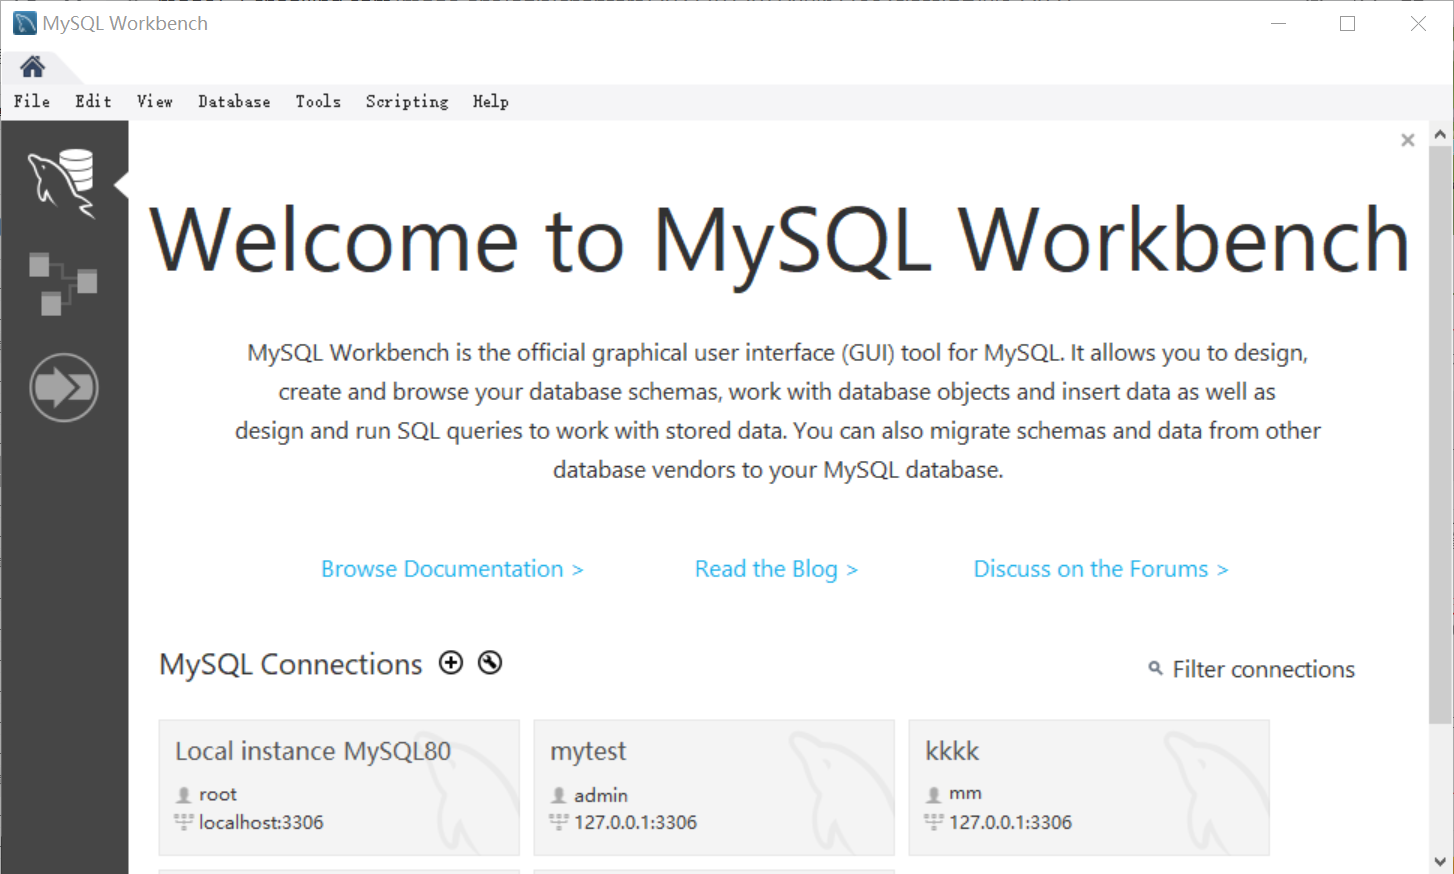The image size is (1454, 874).
Task: Open the Edit menu
Action: point(93,101)
